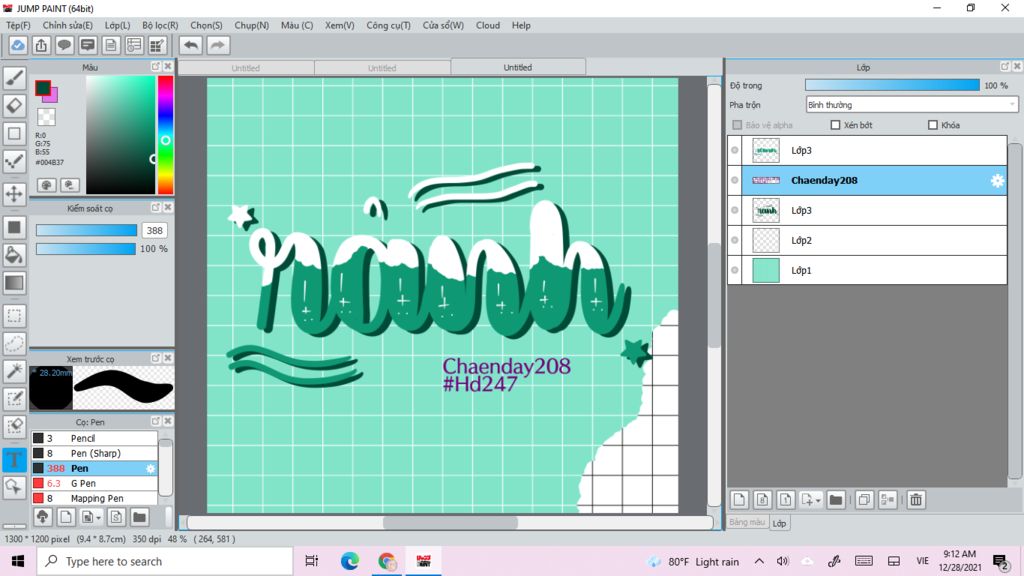Toggle visibility of the Chaenday208 layer
Viewport: 1024px width, 576px height.
735,180
